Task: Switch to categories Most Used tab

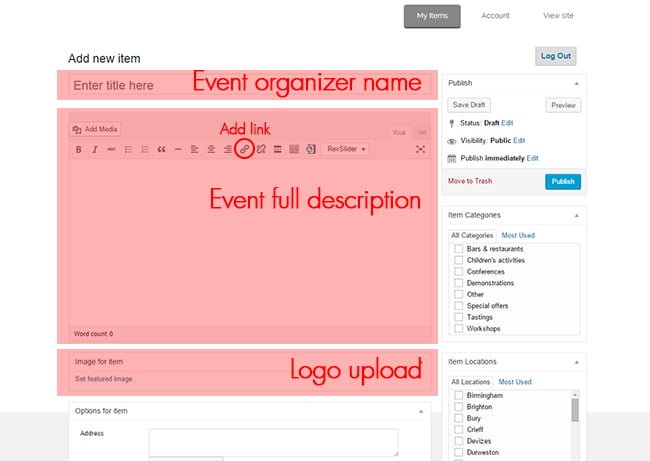Action: (518, 235)
